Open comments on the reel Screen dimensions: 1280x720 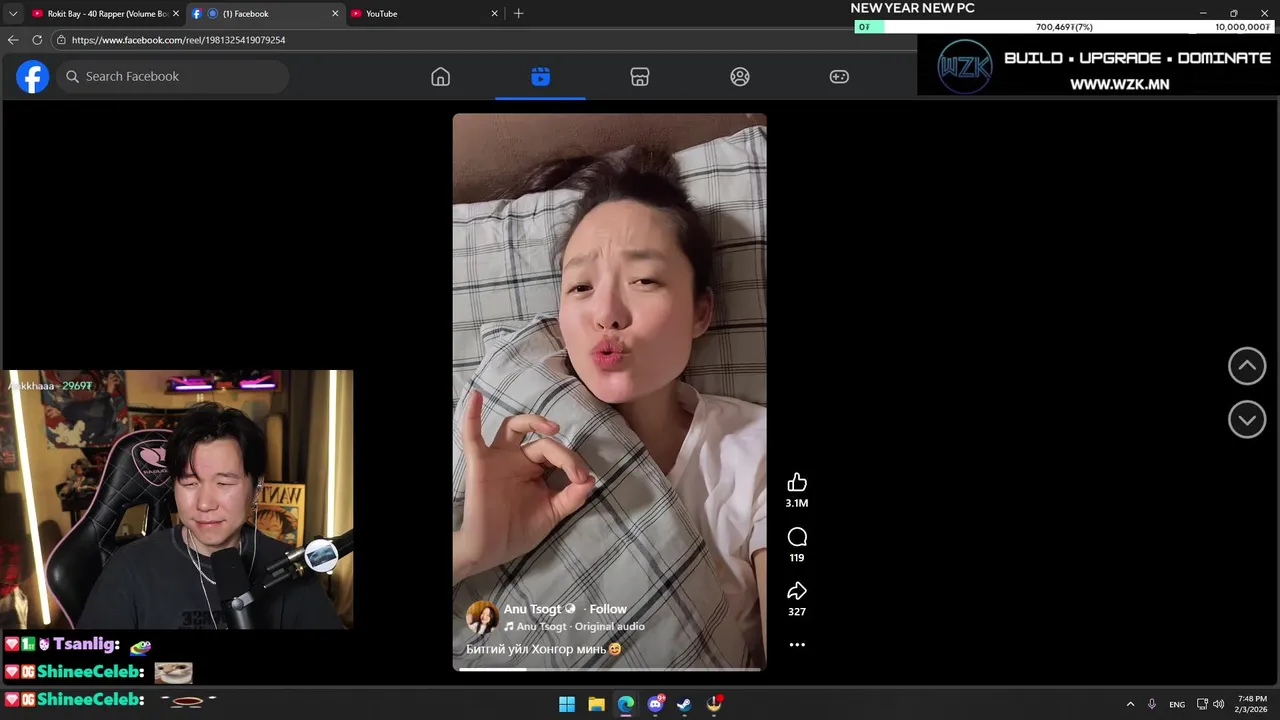797,537
